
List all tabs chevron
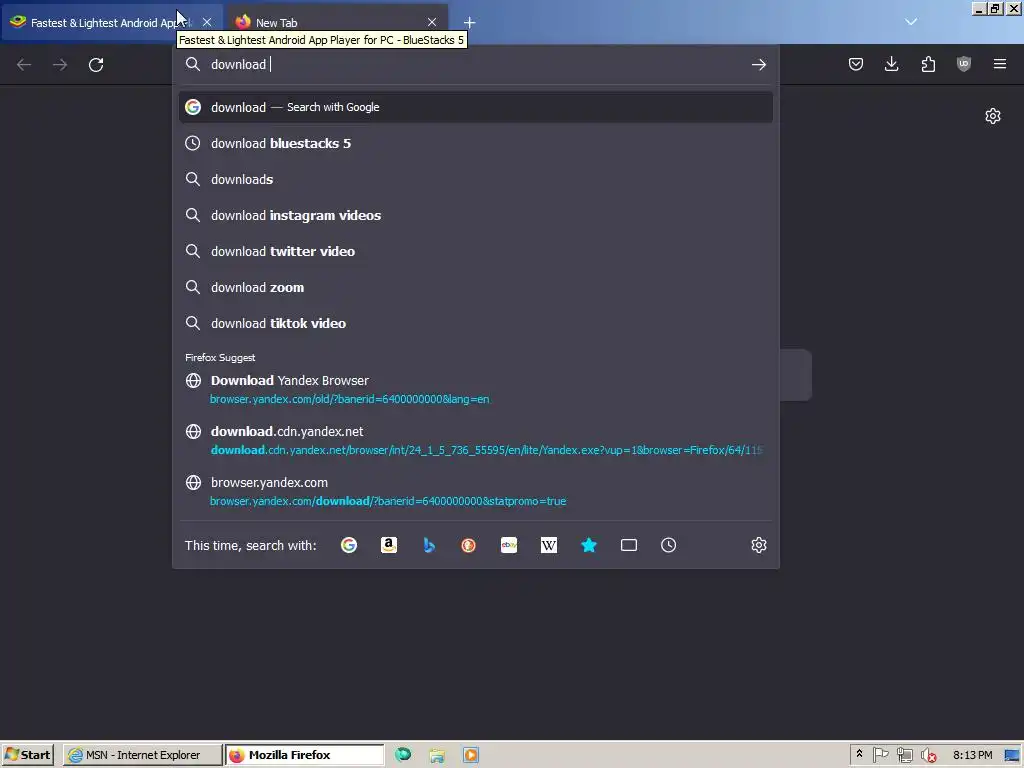click(x=911, y=22)
